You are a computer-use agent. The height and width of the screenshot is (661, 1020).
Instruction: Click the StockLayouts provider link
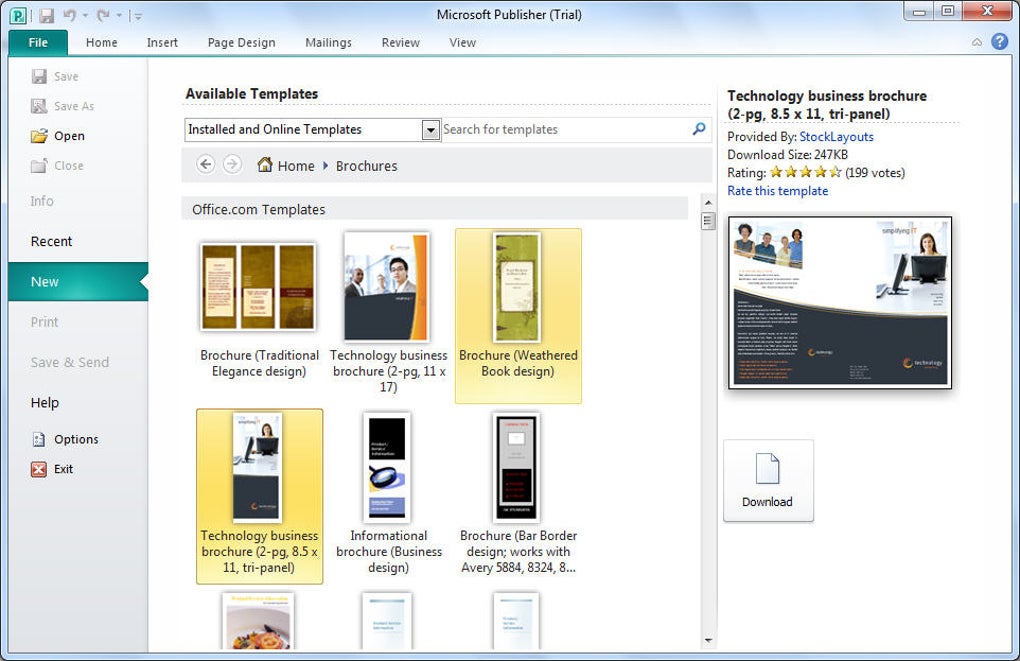pyautogui.click(x=836, y=137)
